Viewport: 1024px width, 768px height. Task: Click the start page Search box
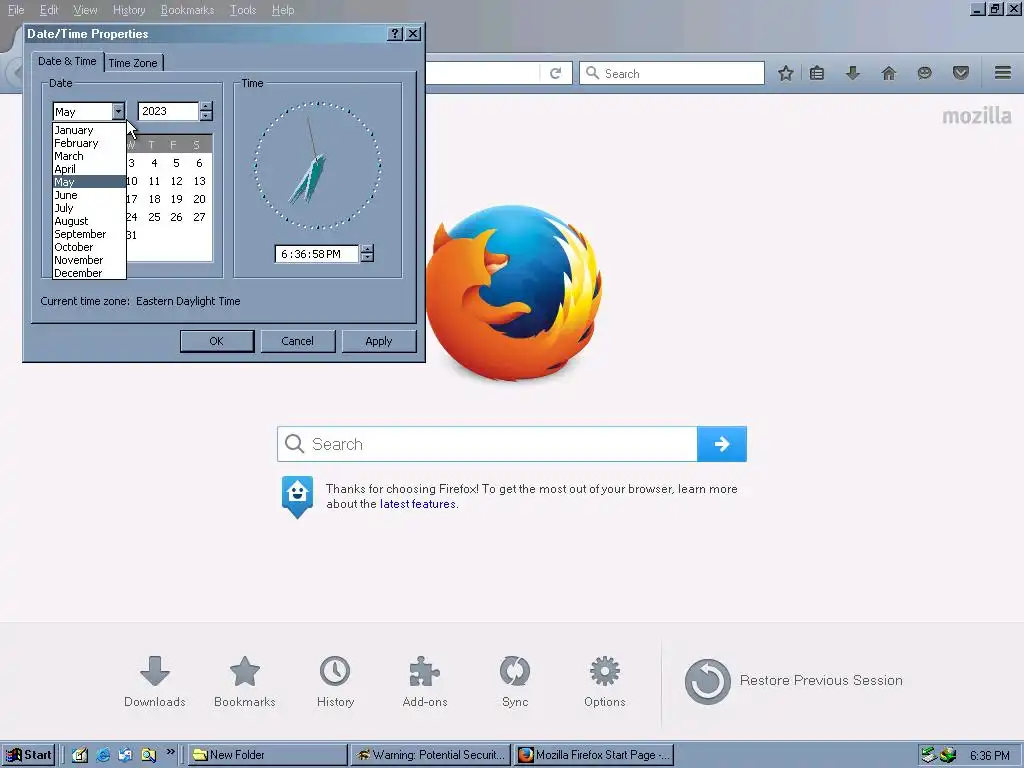coord(487,444)
